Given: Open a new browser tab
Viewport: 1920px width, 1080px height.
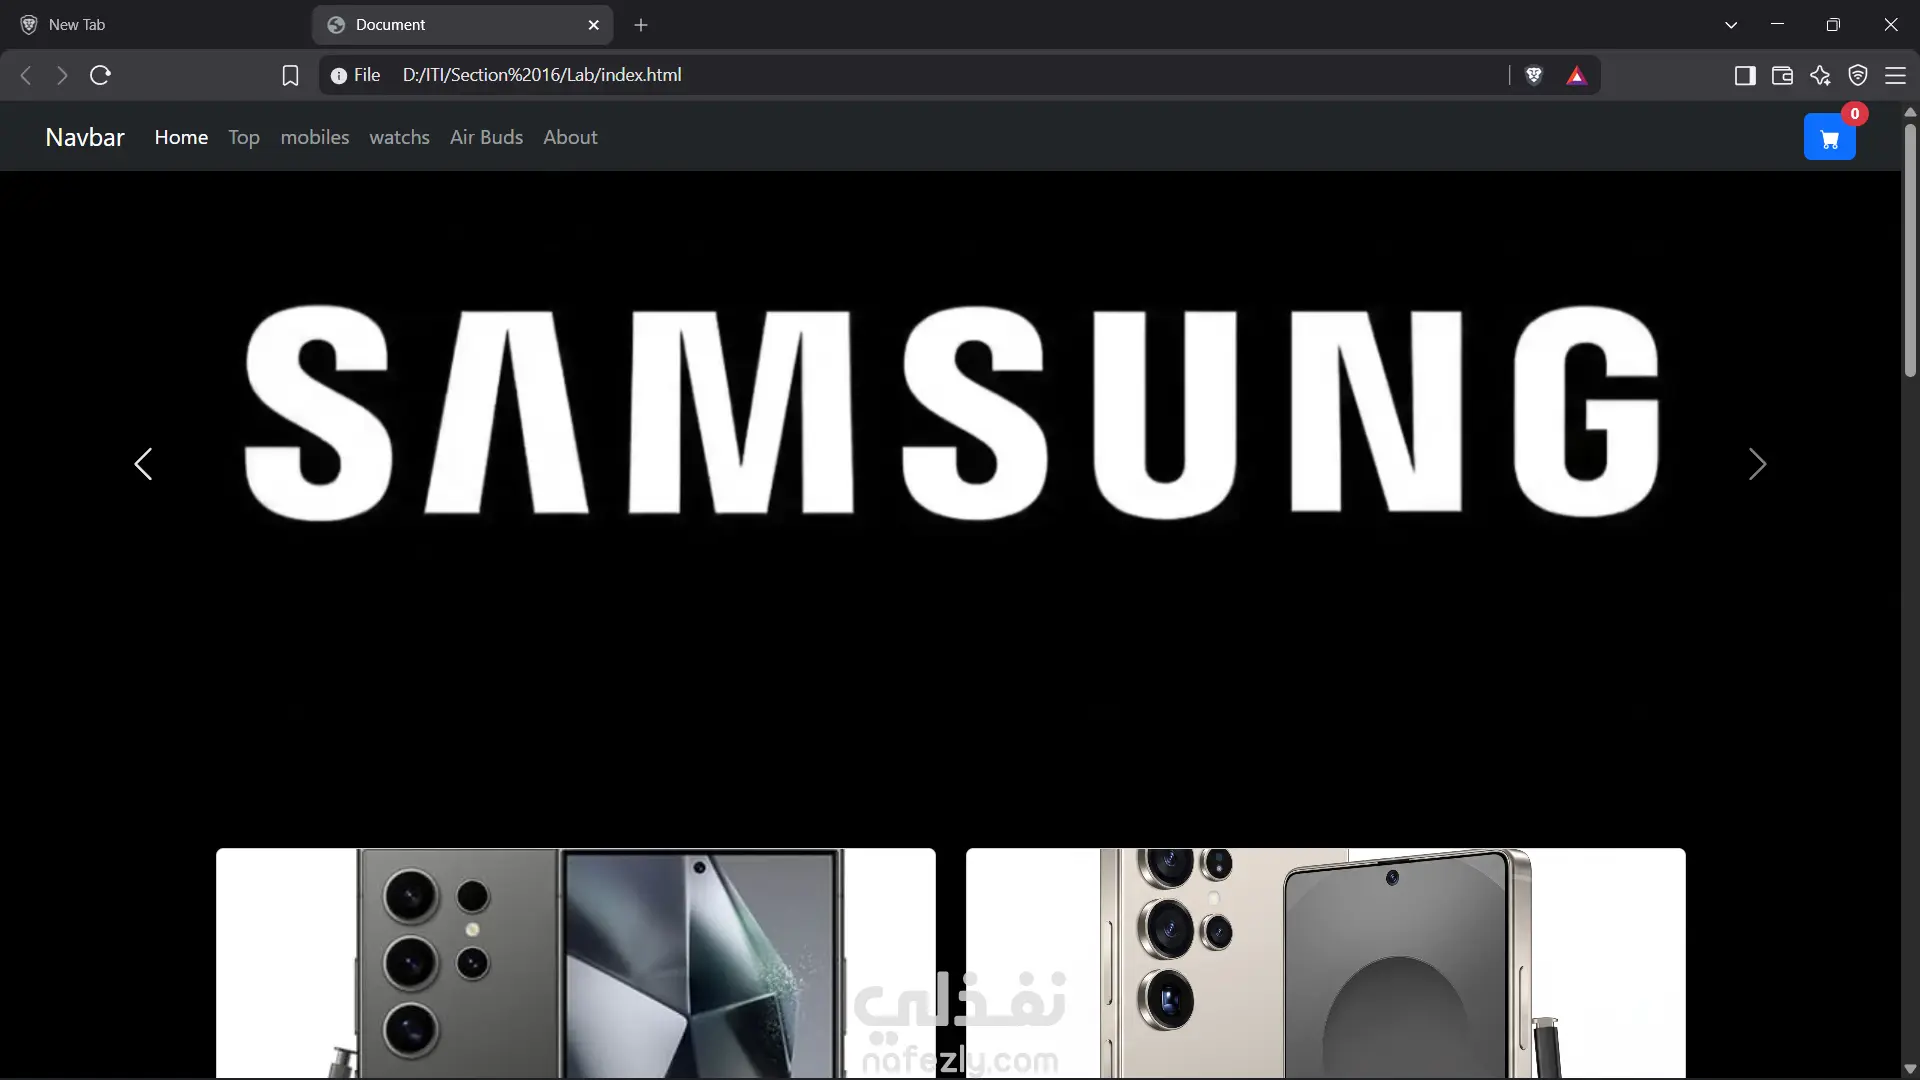Looking at the screenshot, I should [x=641, y=25].
